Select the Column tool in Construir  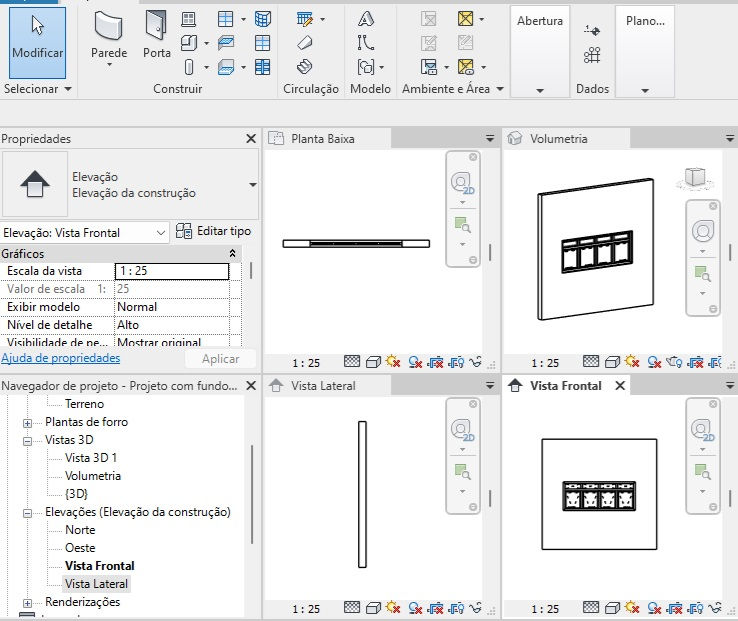coord(189,67)
